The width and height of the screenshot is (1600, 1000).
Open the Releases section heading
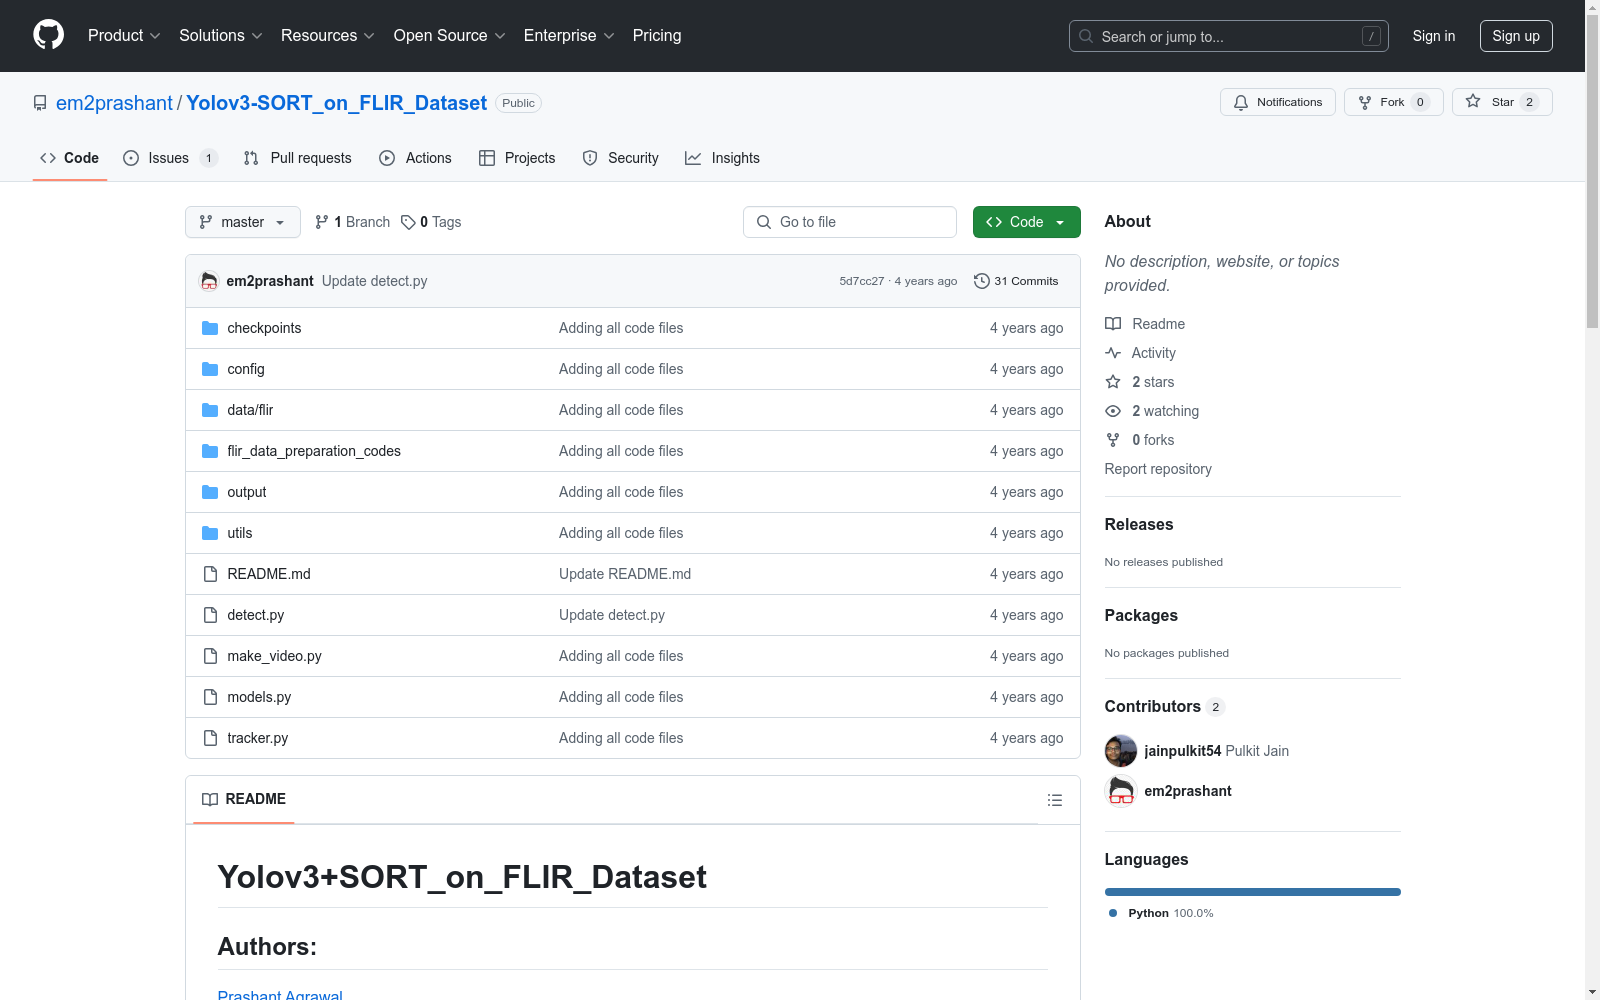(1139, 524)
